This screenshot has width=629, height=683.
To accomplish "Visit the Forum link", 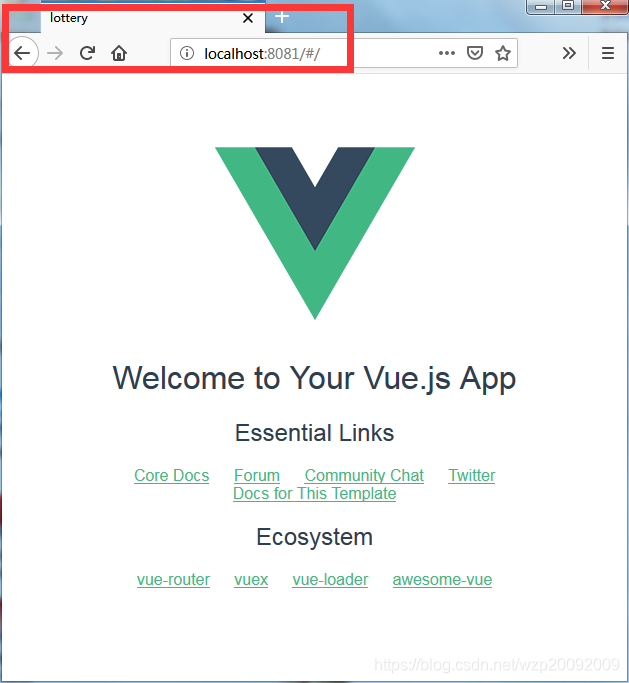I will pyautogui.click(x=257, y=475).
